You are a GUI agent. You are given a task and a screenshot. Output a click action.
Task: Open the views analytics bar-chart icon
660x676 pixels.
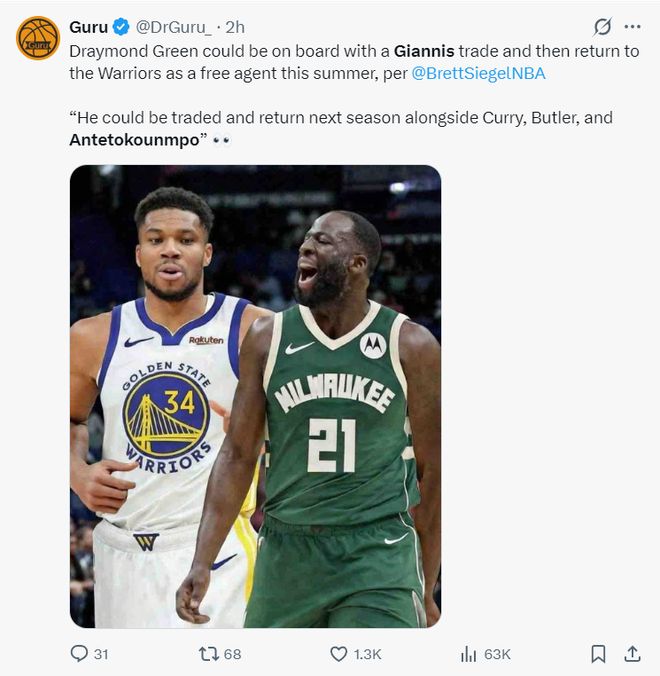coord(468,654)
